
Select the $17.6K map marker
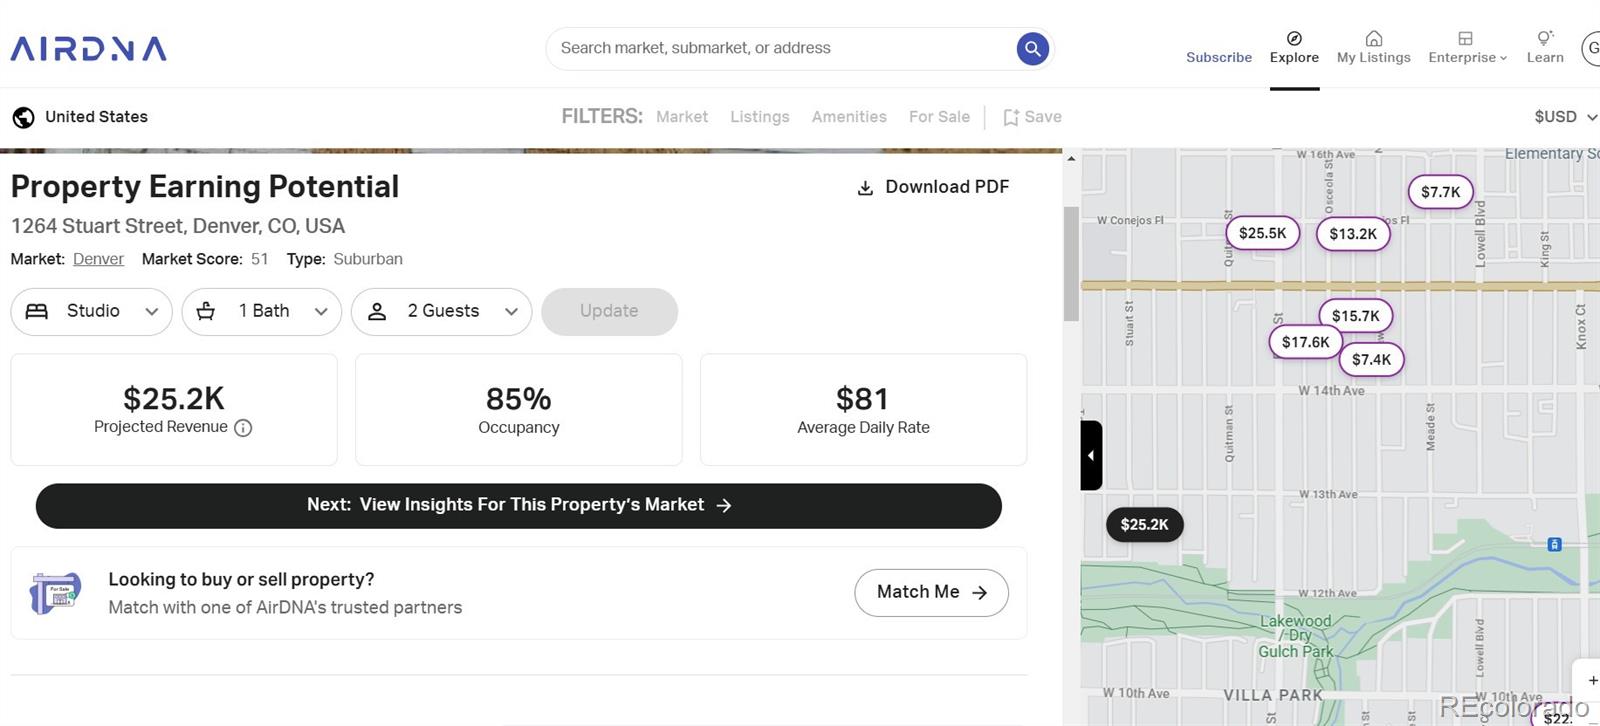click(1305, 342)
